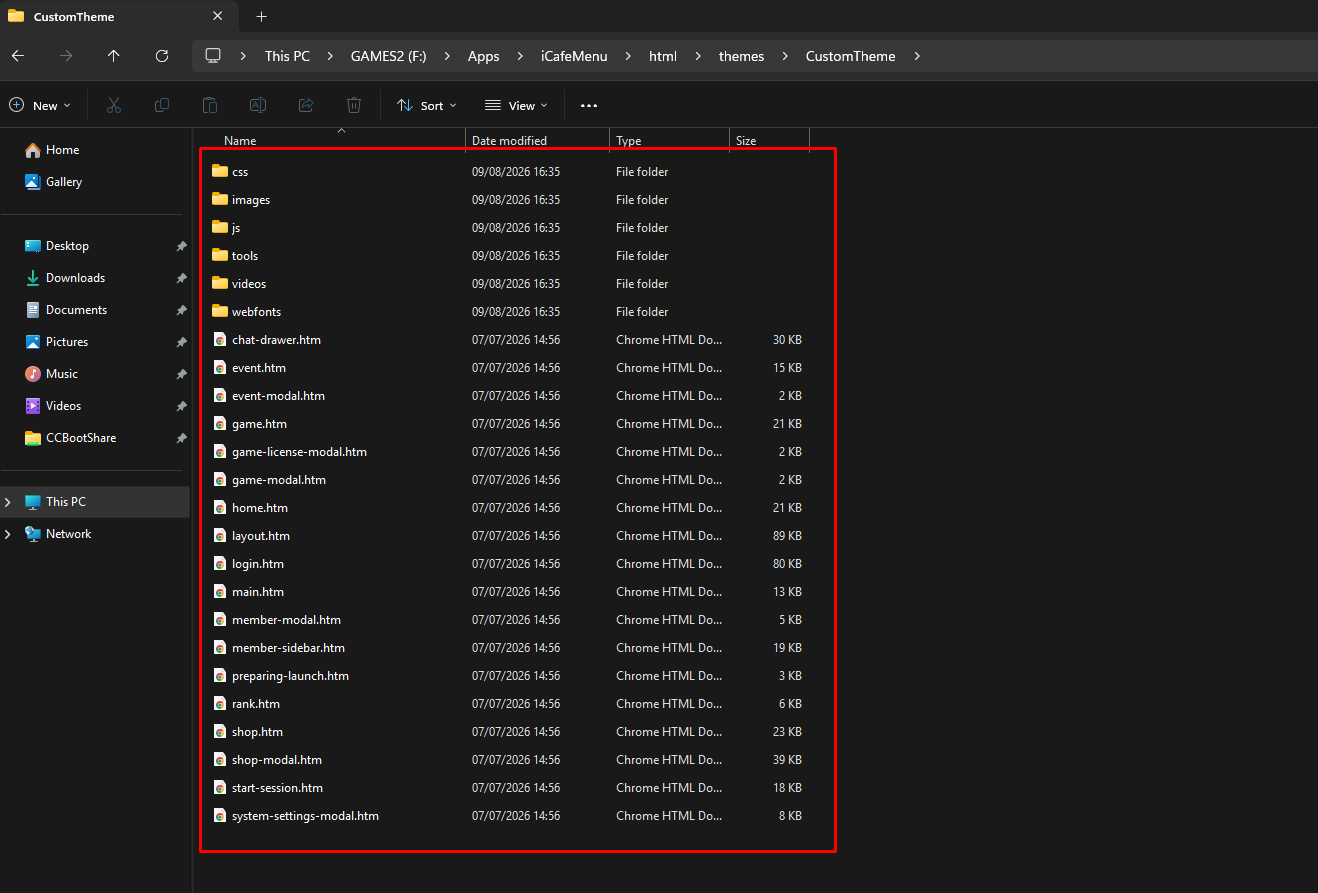The height and width of the screenshot is (893, 1318).
Task: Go back with the left arrow button
Action: click(x=17, y=56)
